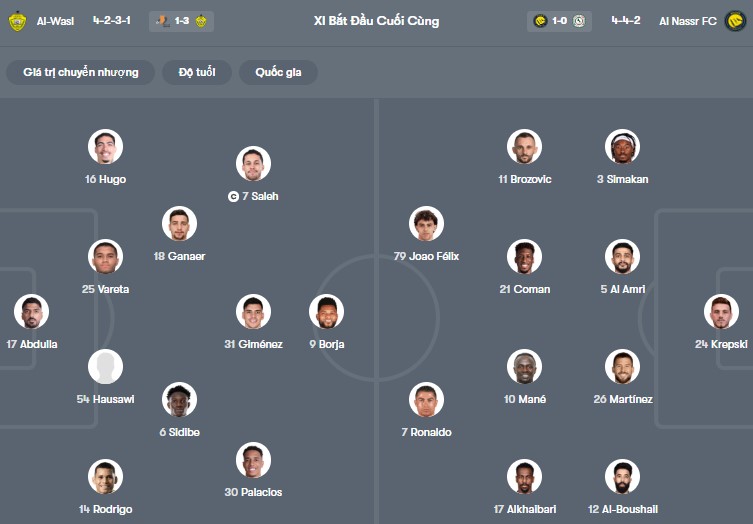Viewport: 753px width, 524px height.
Task: Select Mané's player avatar
Action: 524,367
